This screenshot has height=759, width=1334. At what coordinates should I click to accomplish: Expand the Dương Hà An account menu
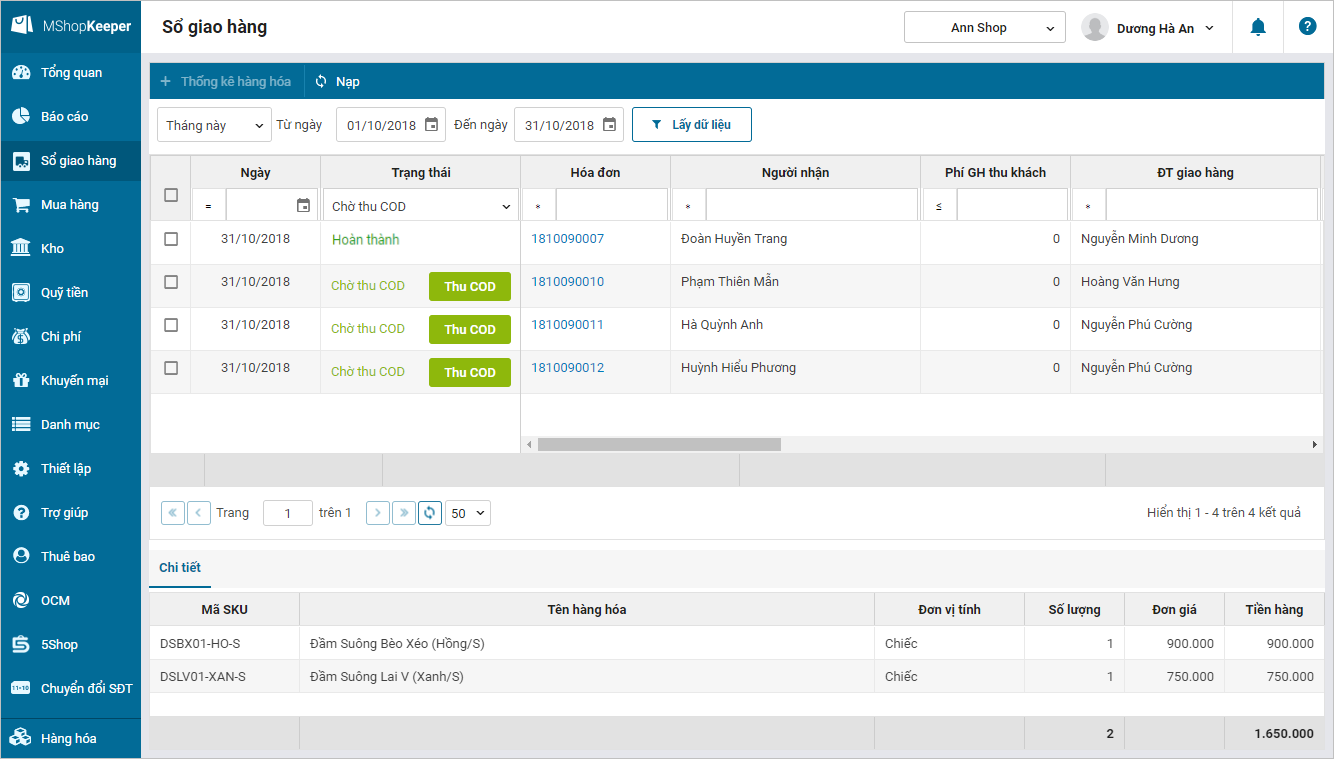[1149, 28]
